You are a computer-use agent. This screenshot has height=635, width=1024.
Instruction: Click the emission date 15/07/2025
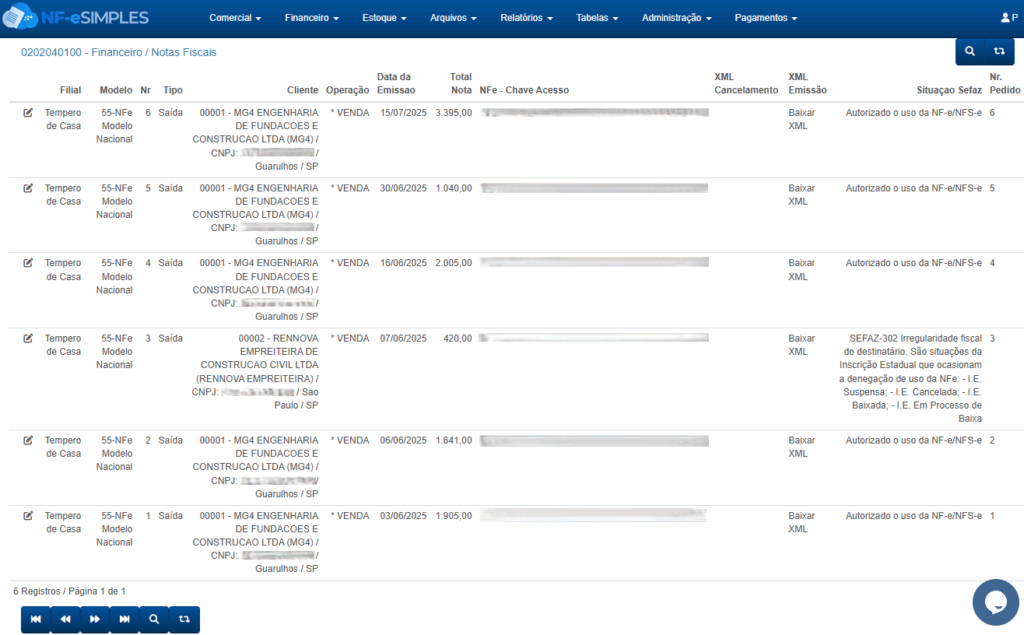403,113
